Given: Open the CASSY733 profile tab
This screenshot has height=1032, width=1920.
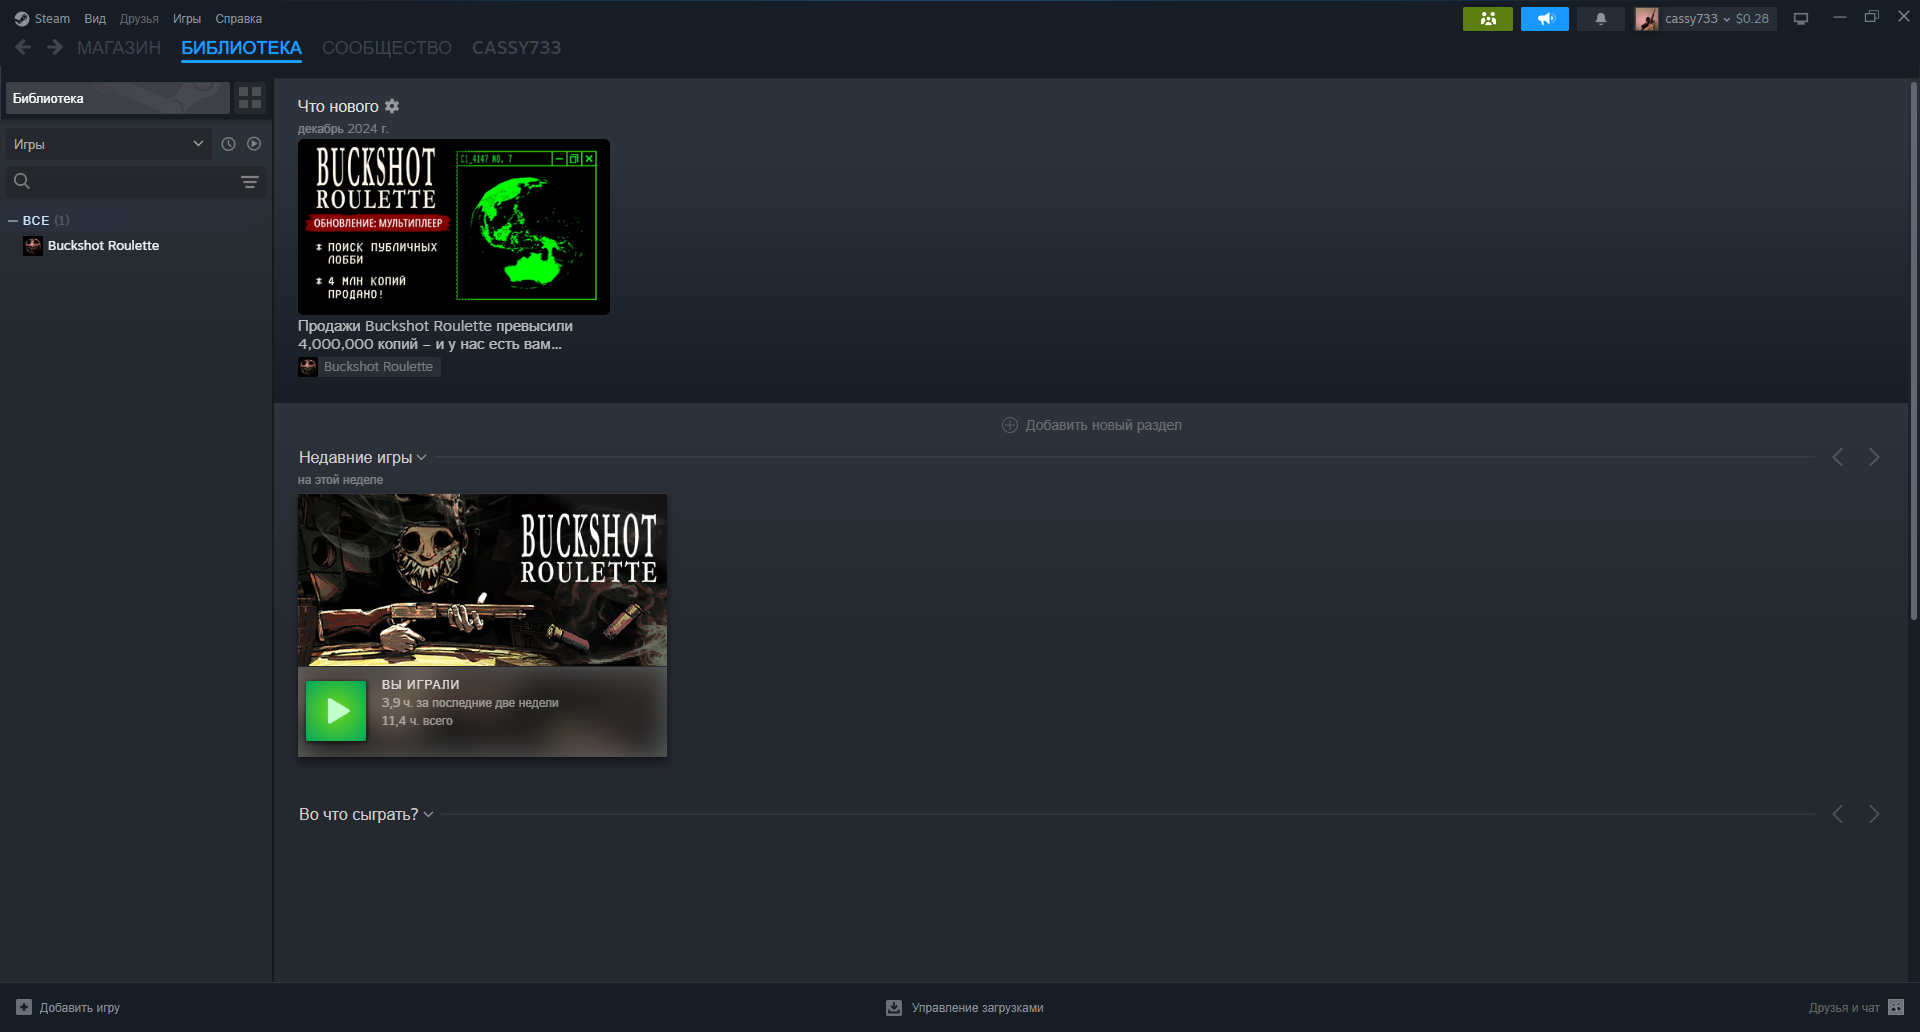Looking at the screenshot, I should [x=516, y=48].
